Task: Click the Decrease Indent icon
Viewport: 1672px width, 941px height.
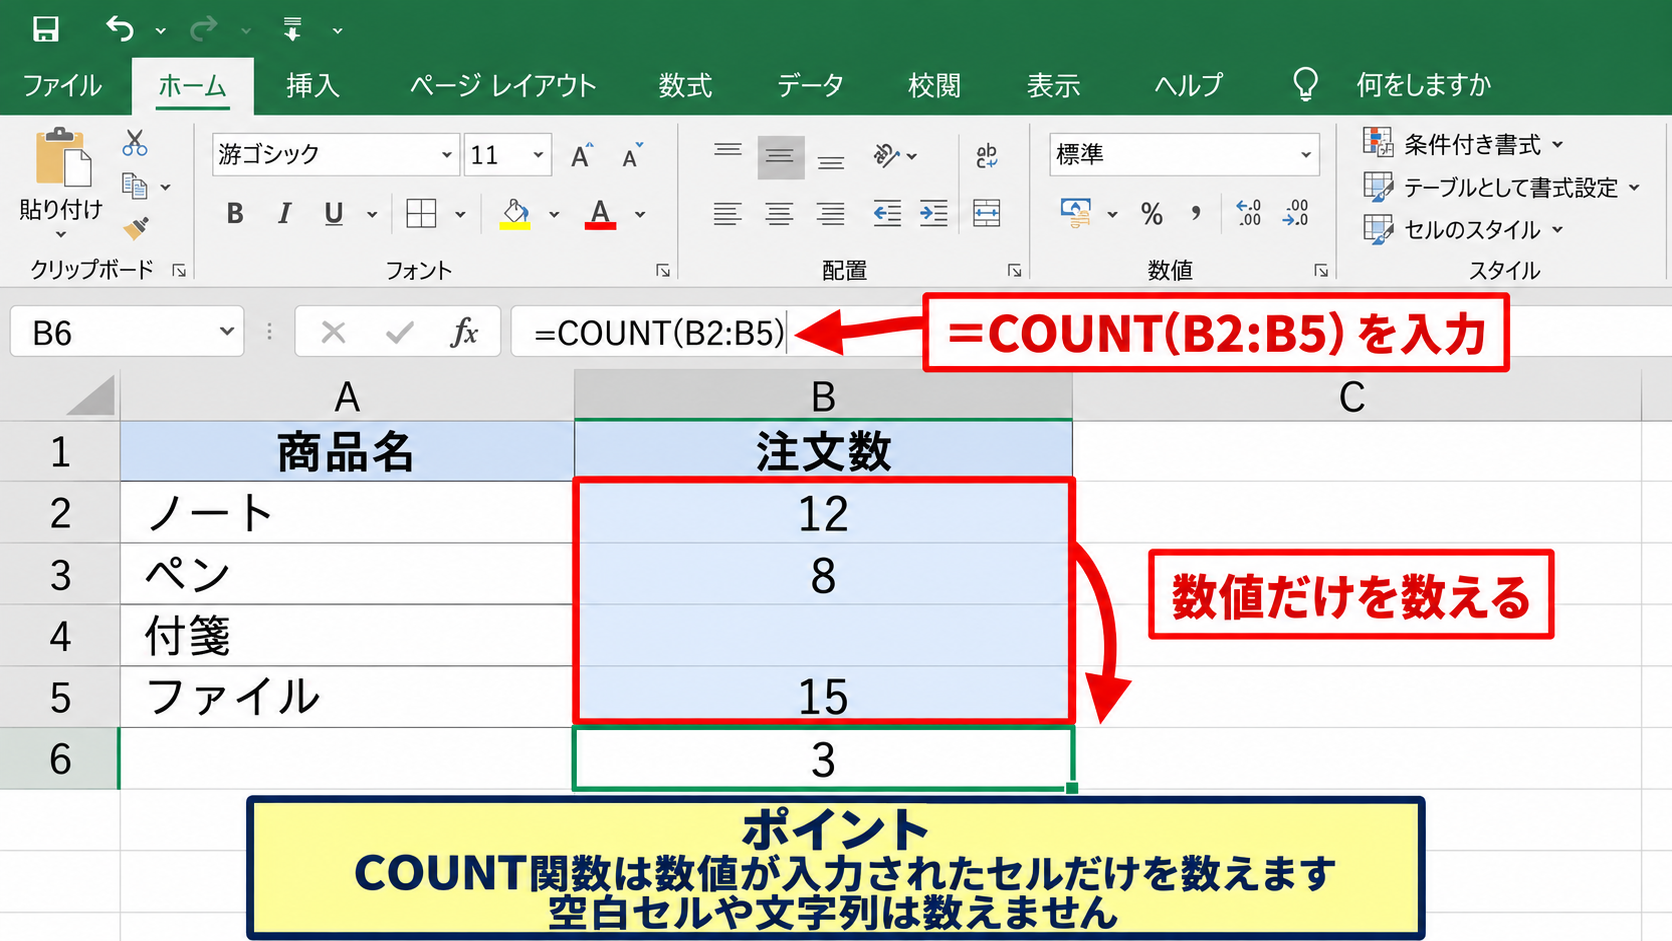Action: point(886,213)
